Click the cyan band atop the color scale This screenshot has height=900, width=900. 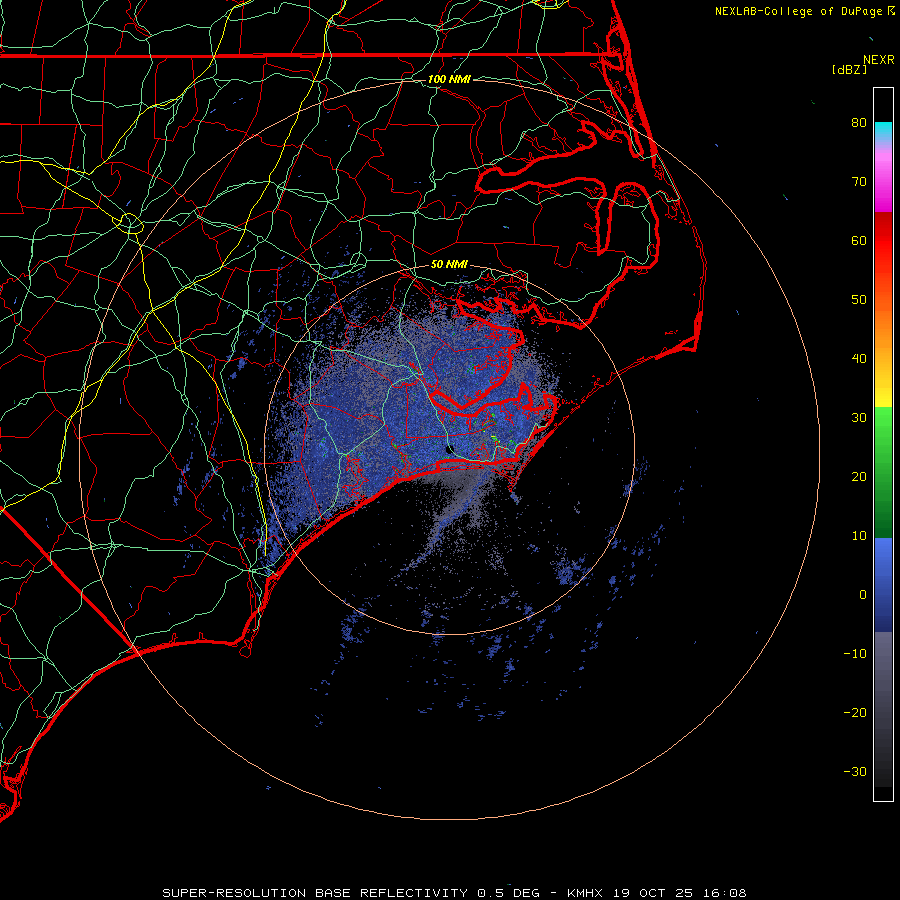[x=883, y=132]
